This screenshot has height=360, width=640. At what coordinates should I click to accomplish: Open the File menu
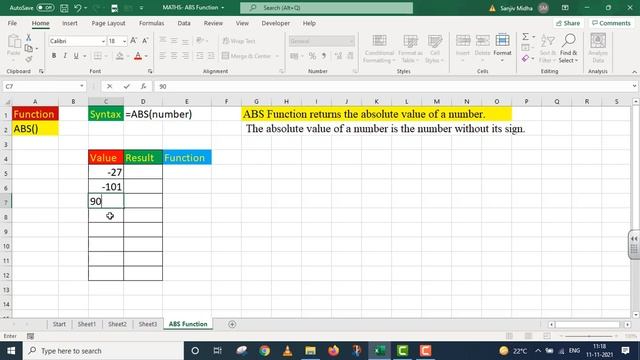(12, 23)
